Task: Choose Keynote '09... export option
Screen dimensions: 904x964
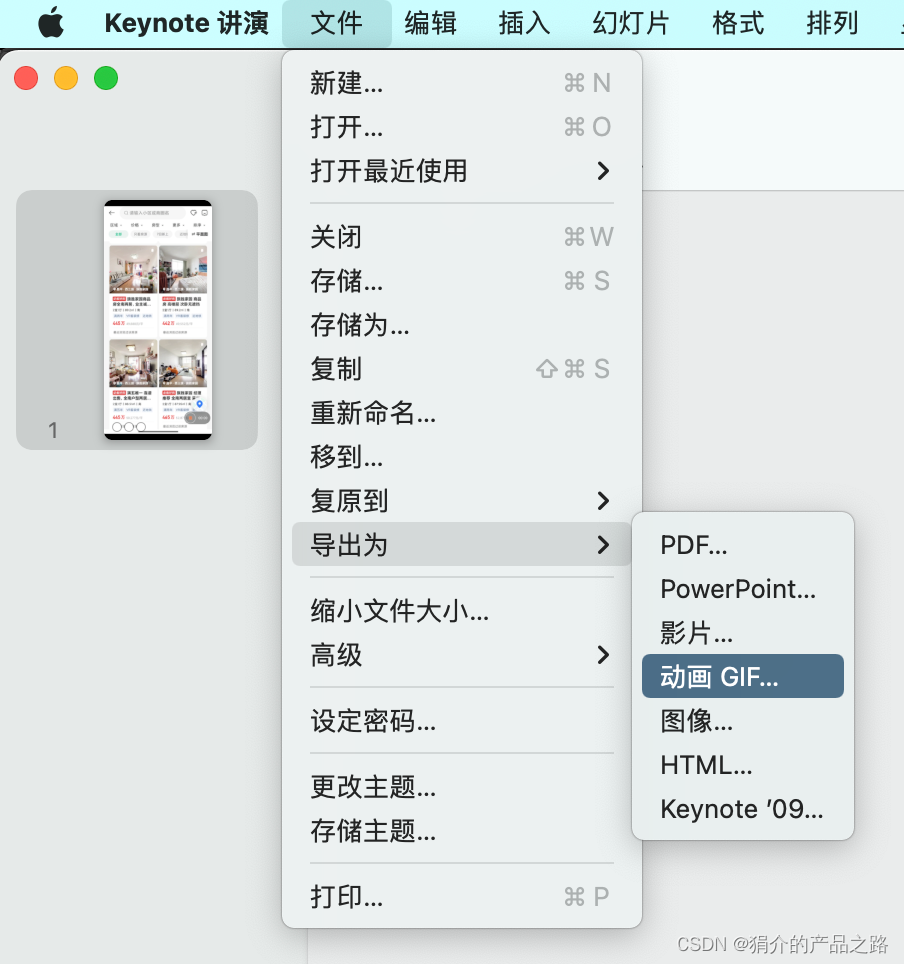Action: tap(743, 809)
